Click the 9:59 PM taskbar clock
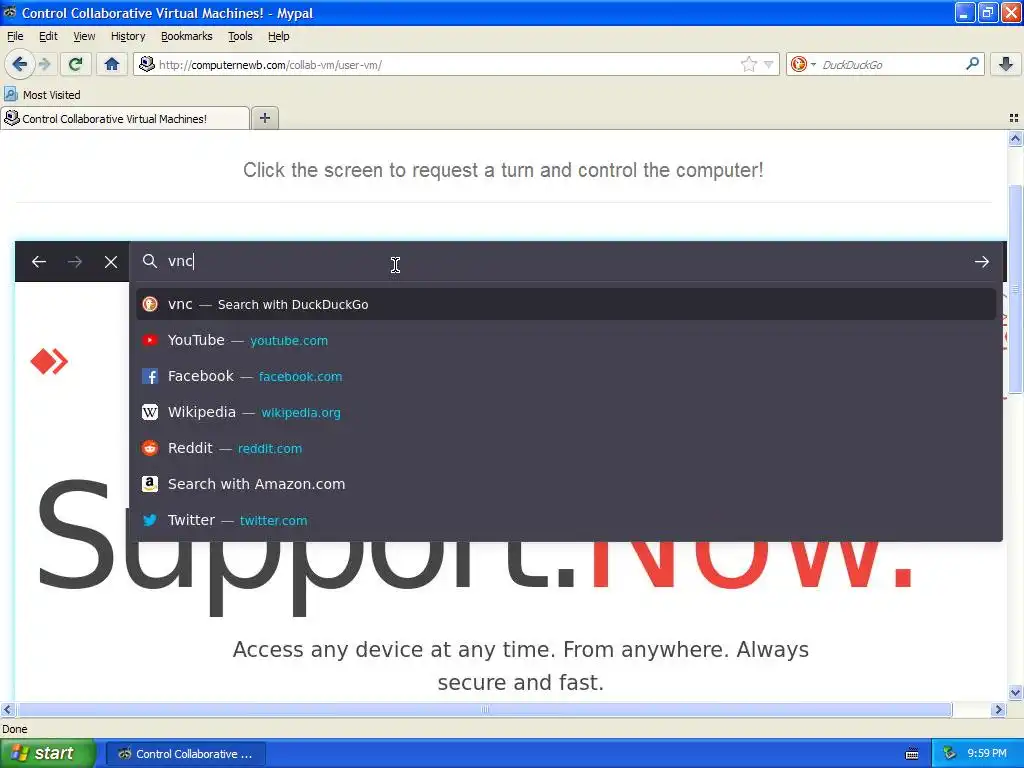1024x768 pixels. [987, 754]
